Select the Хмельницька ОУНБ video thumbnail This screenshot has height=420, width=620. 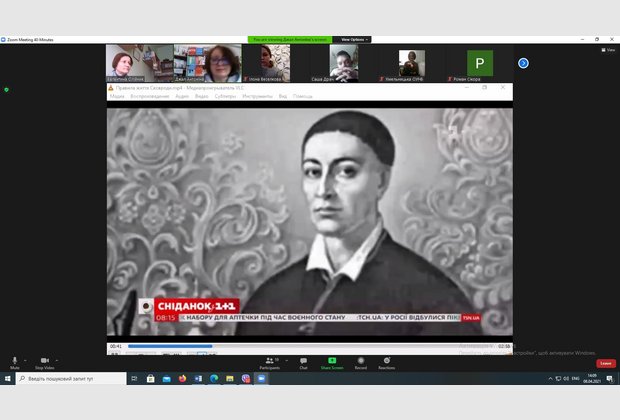click(x=412, y=63)
